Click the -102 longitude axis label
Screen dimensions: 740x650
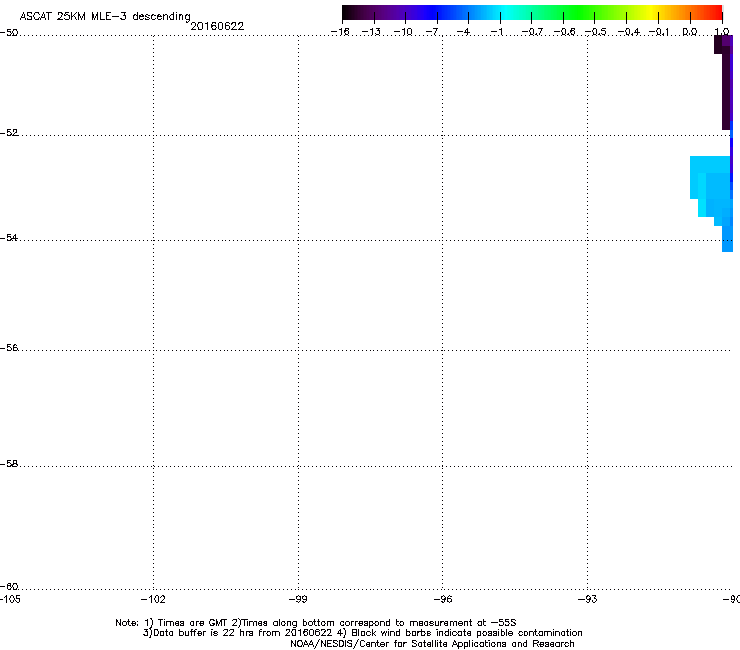coord(153,599)
